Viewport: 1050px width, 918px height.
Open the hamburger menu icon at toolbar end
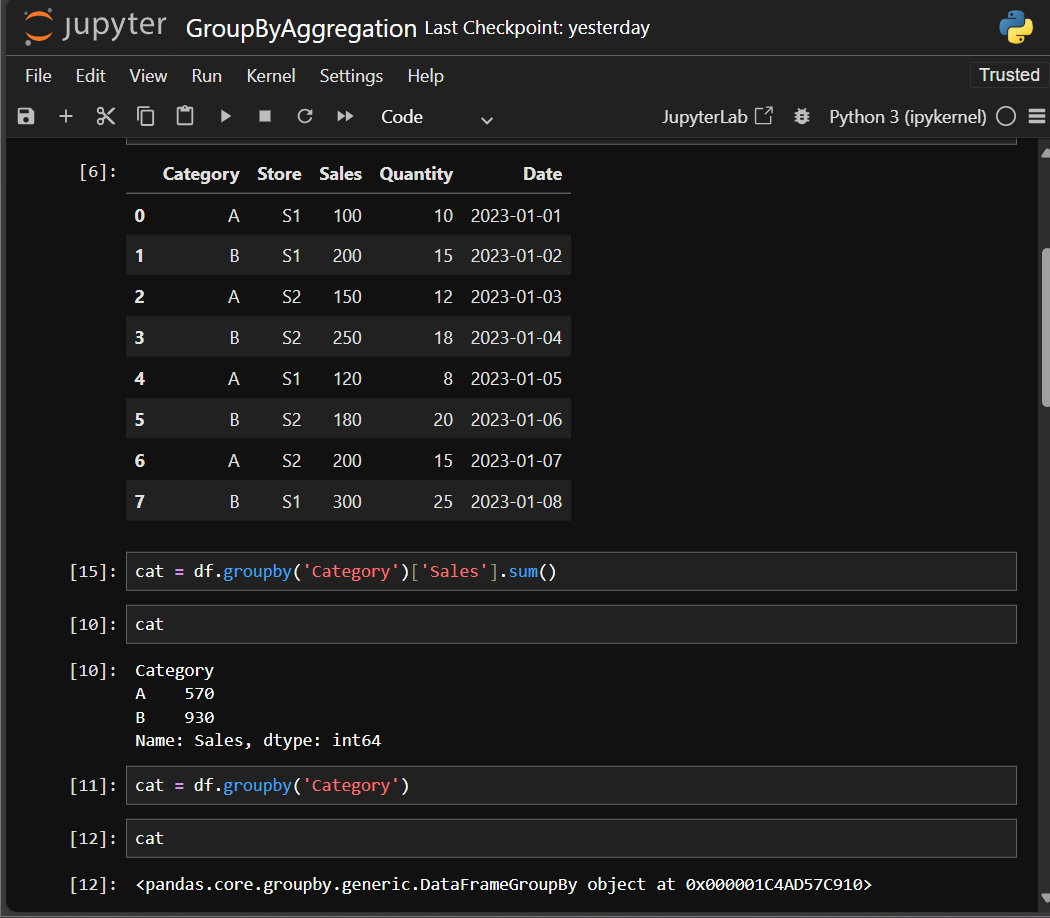[1037, 117]
